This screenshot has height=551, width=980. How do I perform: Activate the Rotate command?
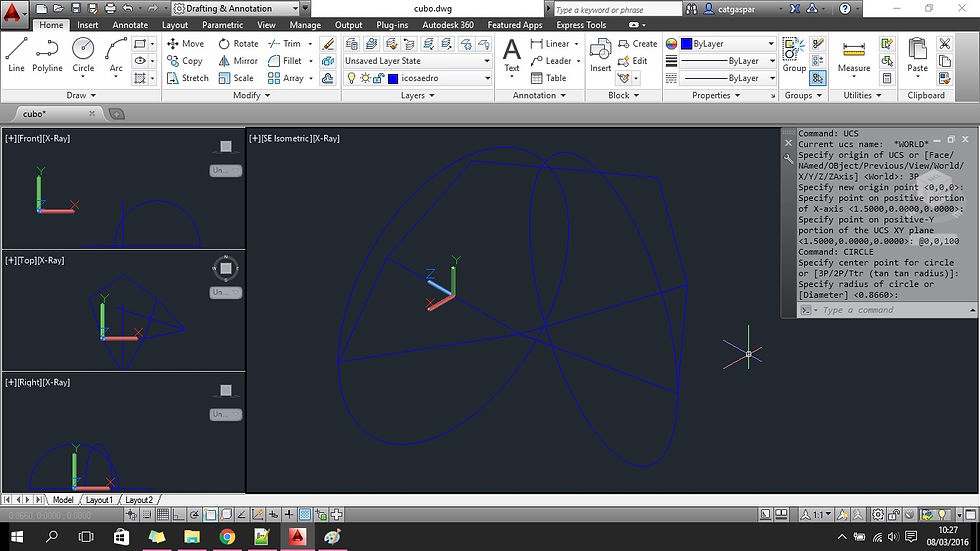click(x=238, y=44)
